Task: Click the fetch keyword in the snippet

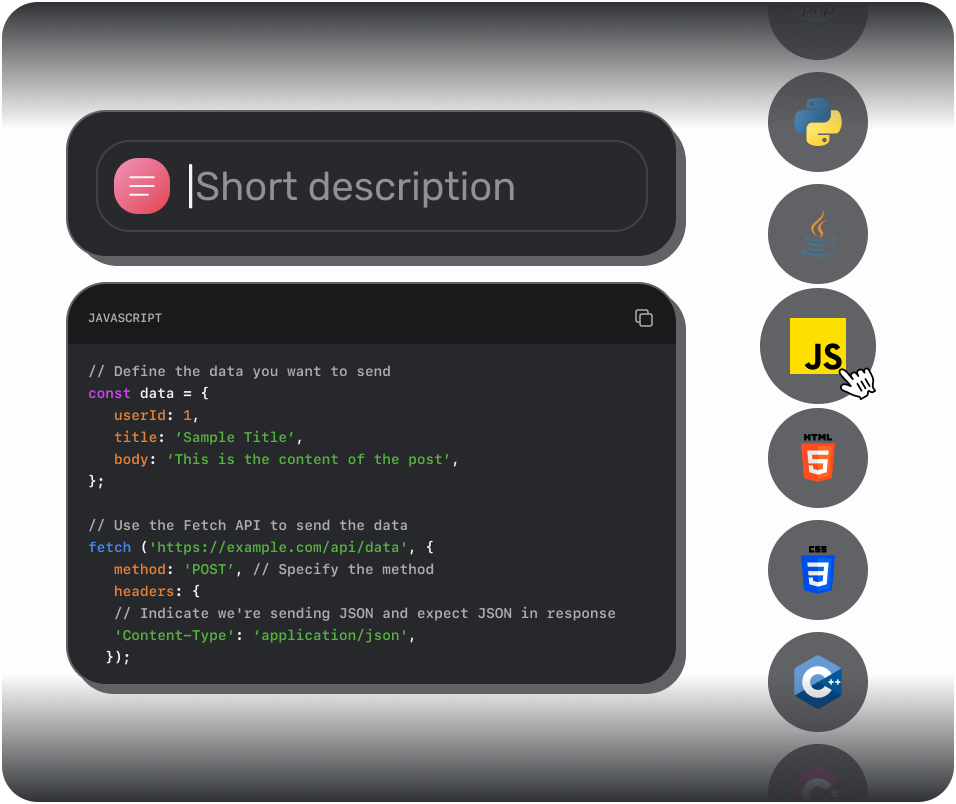Action: (110, 547)
